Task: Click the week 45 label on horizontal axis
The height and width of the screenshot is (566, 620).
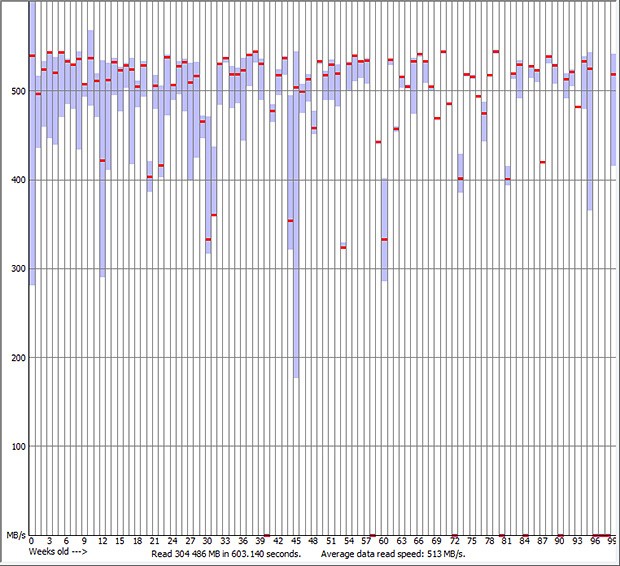Action: pos(296,541)
